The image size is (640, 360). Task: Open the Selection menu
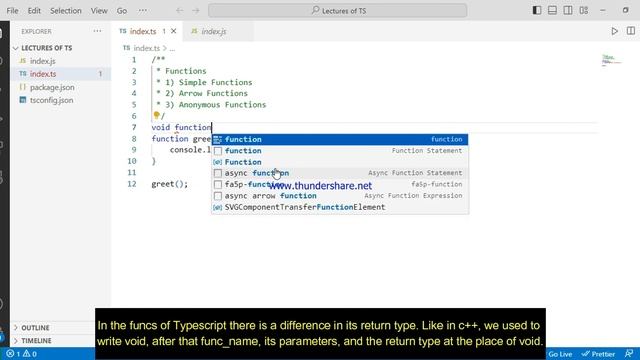[66, 11]
